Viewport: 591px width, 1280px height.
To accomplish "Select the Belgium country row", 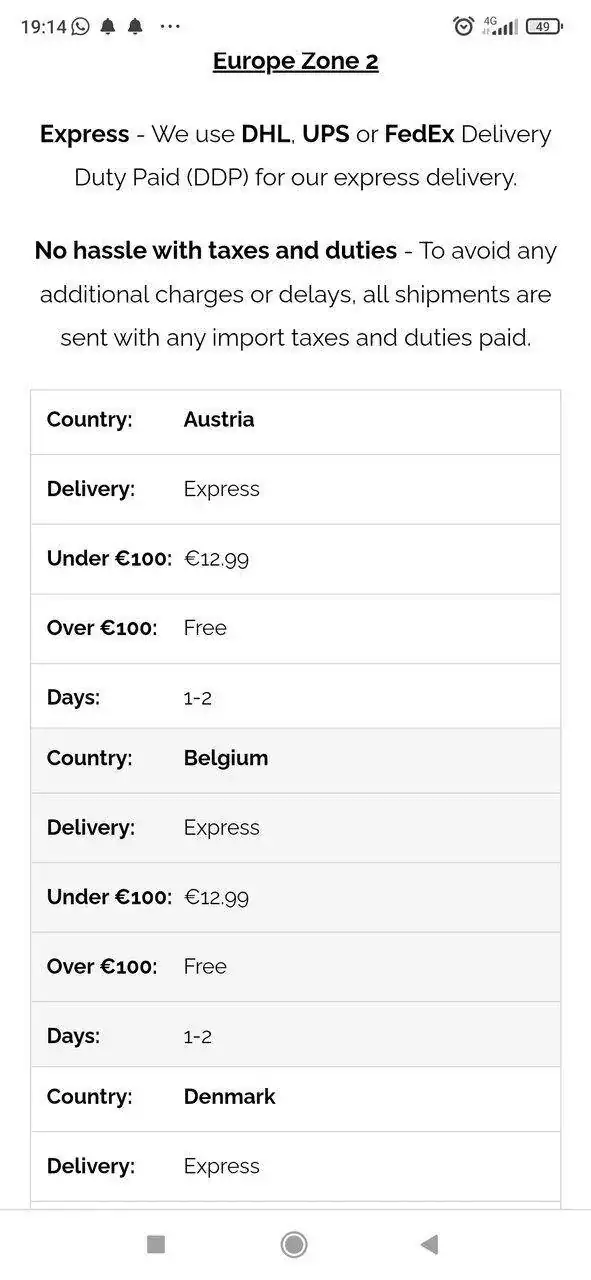I will pos(295,759).
